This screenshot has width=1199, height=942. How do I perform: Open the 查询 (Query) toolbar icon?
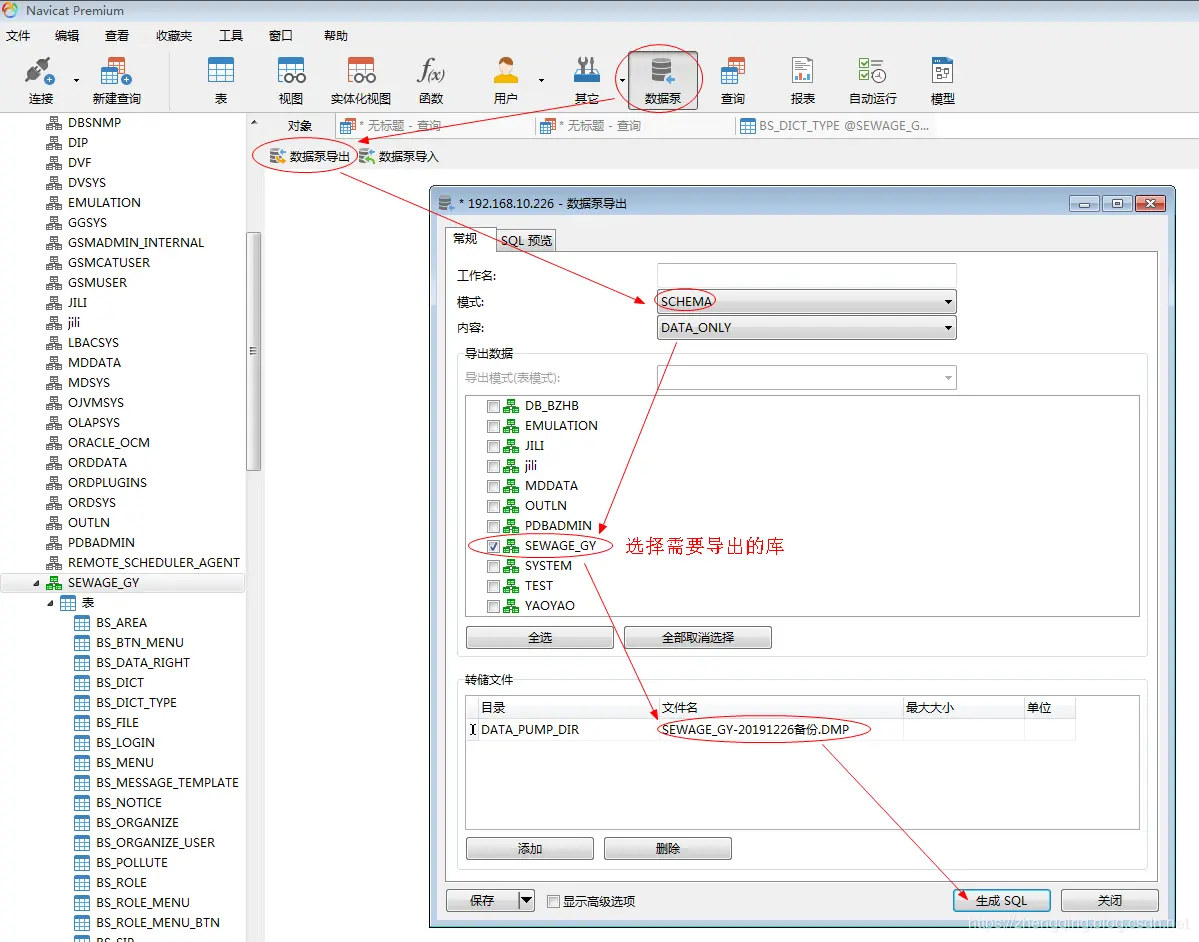tap(733, 80)
